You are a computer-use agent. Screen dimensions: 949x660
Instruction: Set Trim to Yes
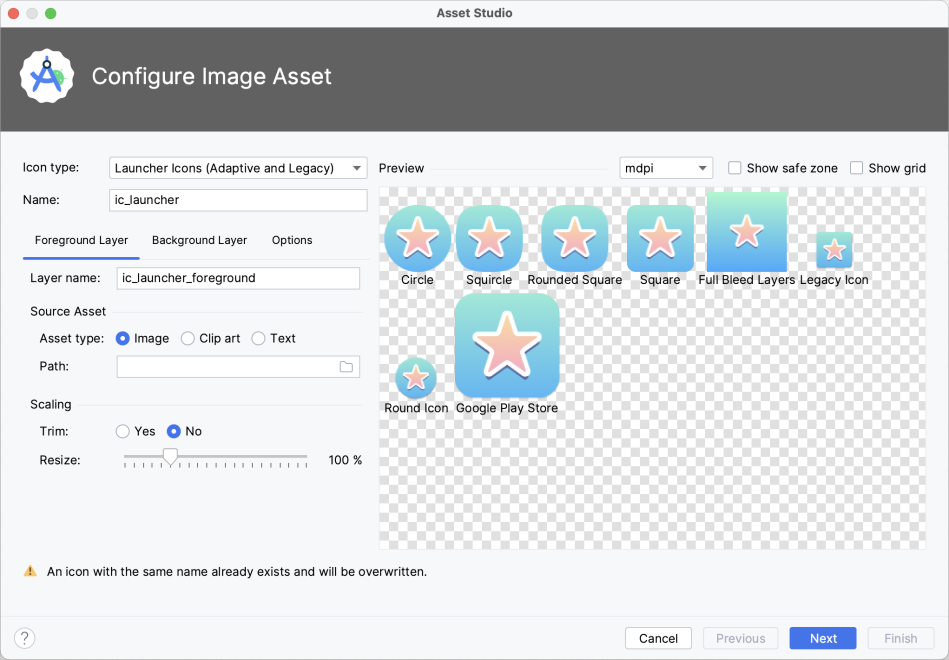tap(123, 432)
